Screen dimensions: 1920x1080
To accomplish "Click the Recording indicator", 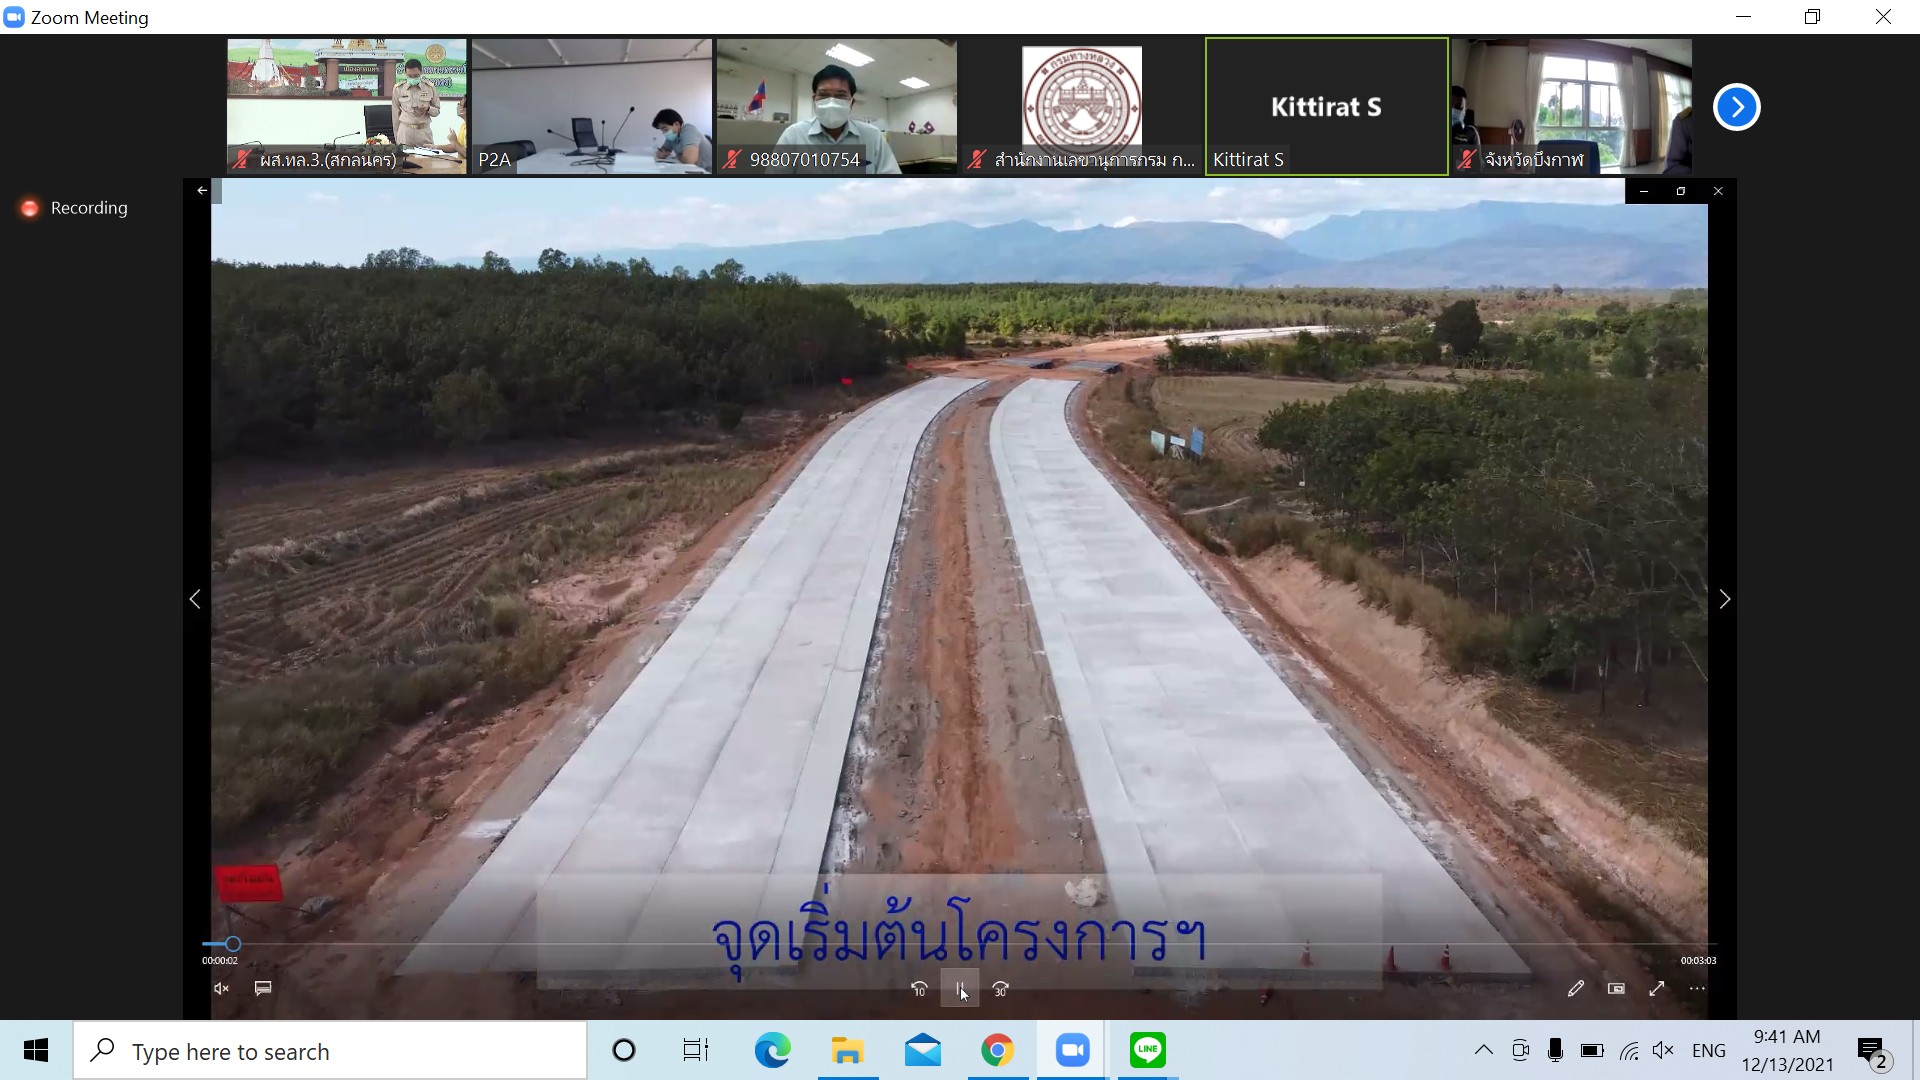I will point(75,208).
